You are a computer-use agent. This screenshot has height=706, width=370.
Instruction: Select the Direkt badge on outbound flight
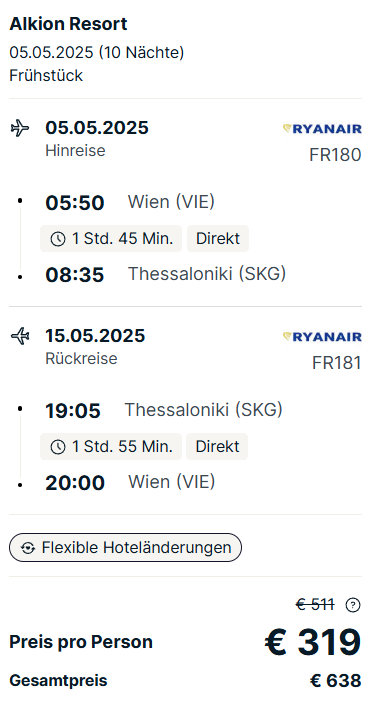218,239
